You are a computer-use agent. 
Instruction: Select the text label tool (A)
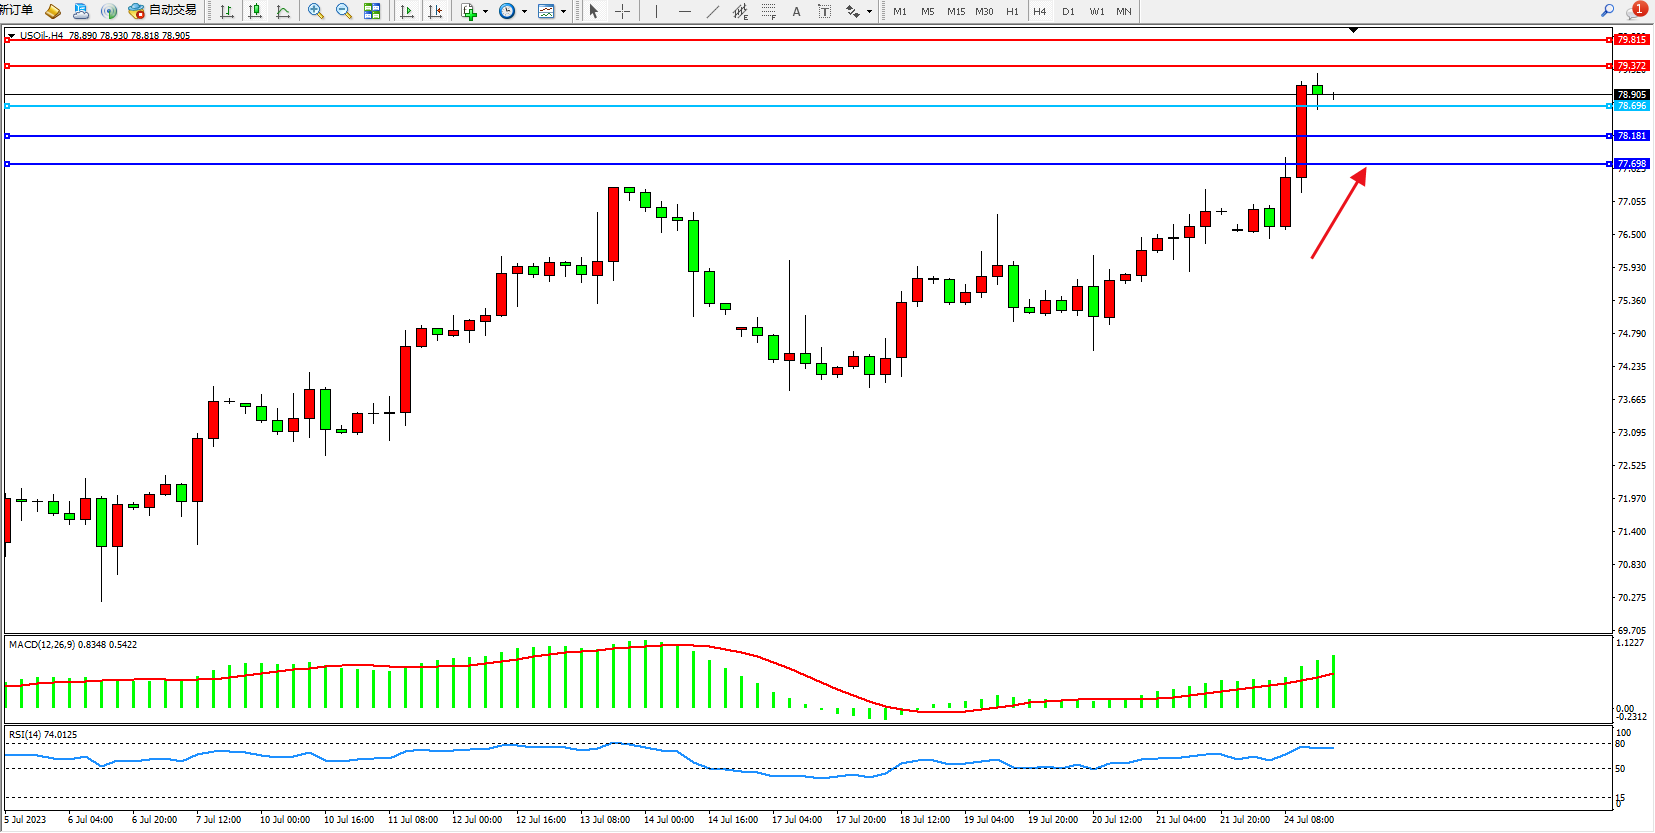coord(796,11)
